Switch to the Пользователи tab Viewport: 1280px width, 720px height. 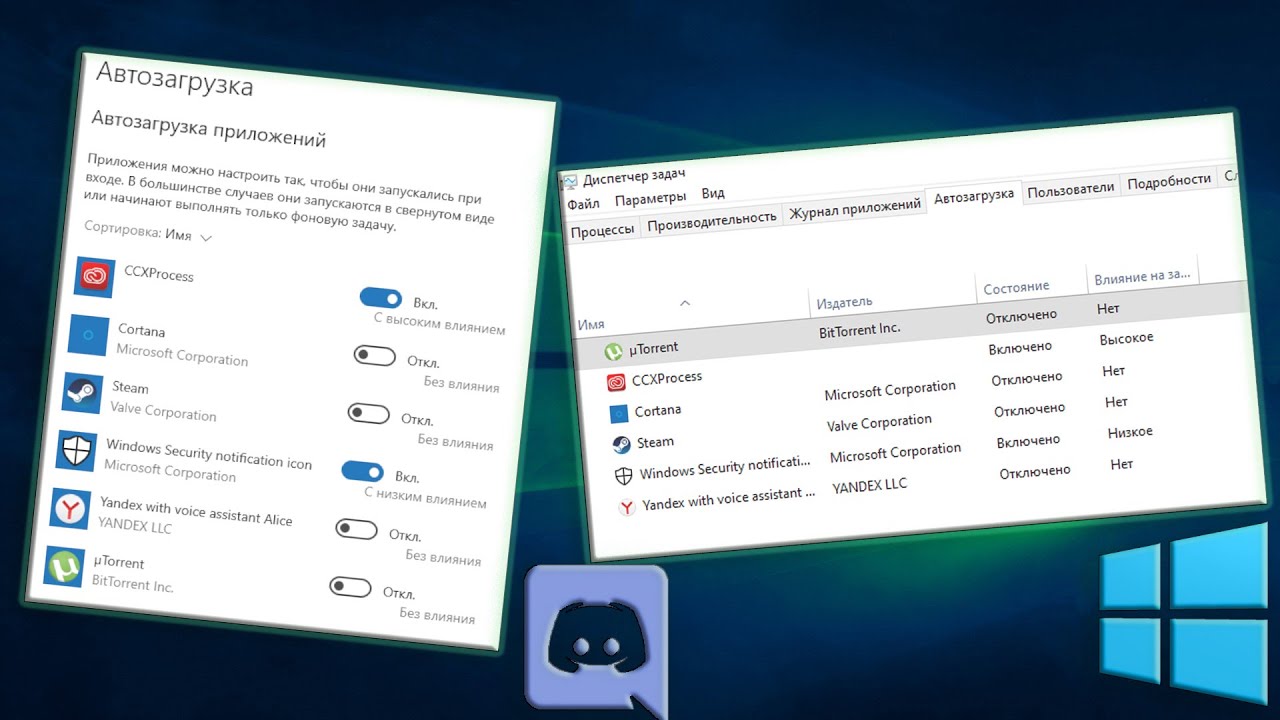[x=1070, y=188]
